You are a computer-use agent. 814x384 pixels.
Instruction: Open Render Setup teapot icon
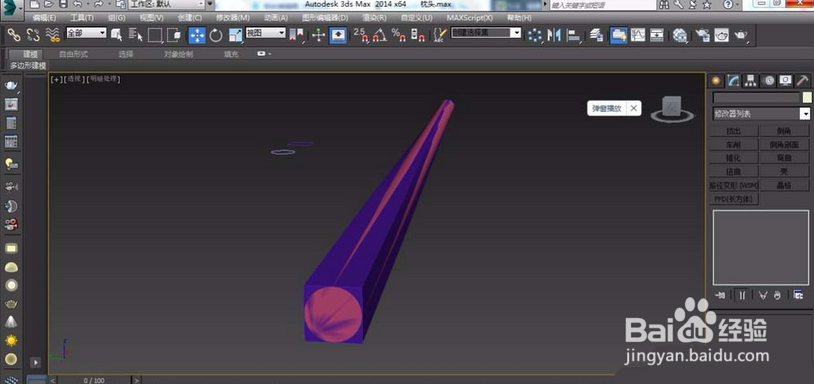[702, 35]
